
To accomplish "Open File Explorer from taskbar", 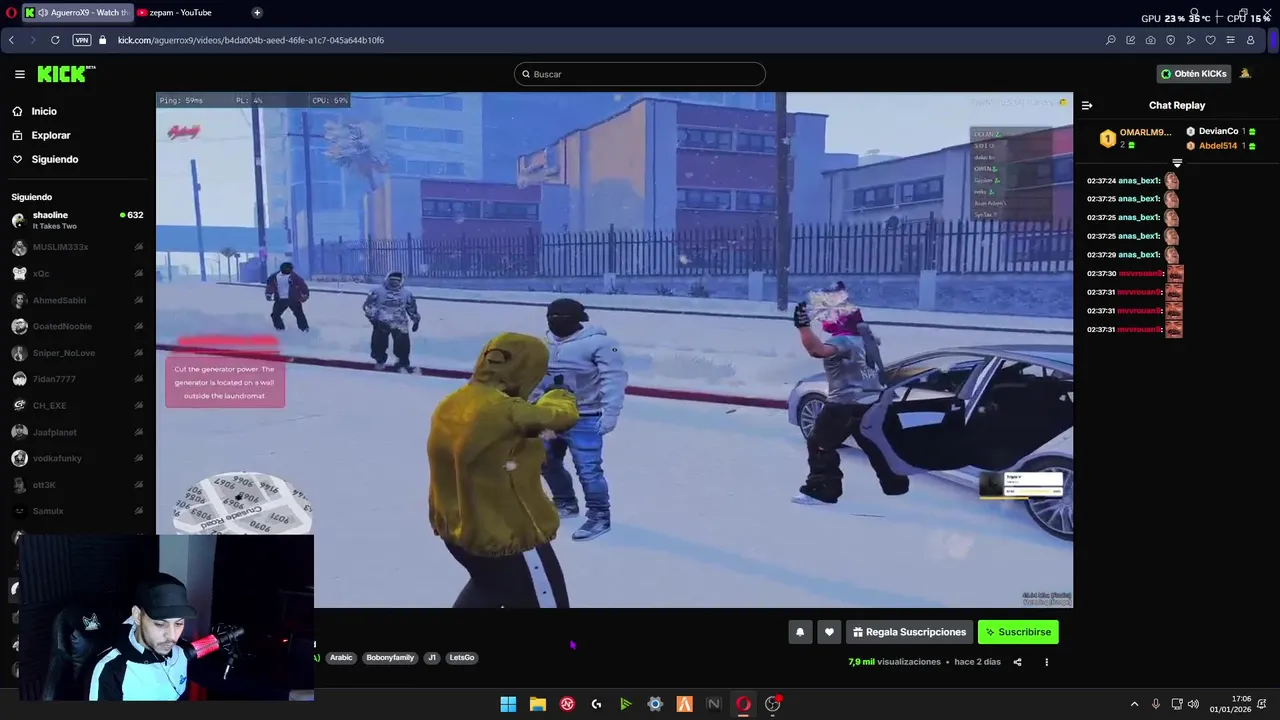I will click(x=537, y=704).
